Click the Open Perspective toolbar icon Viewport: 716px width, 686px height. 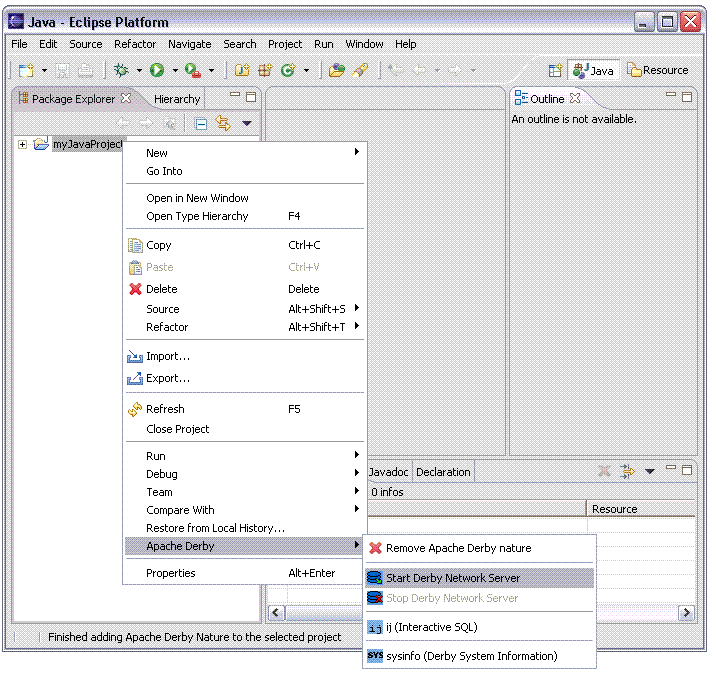click(555, 70)
